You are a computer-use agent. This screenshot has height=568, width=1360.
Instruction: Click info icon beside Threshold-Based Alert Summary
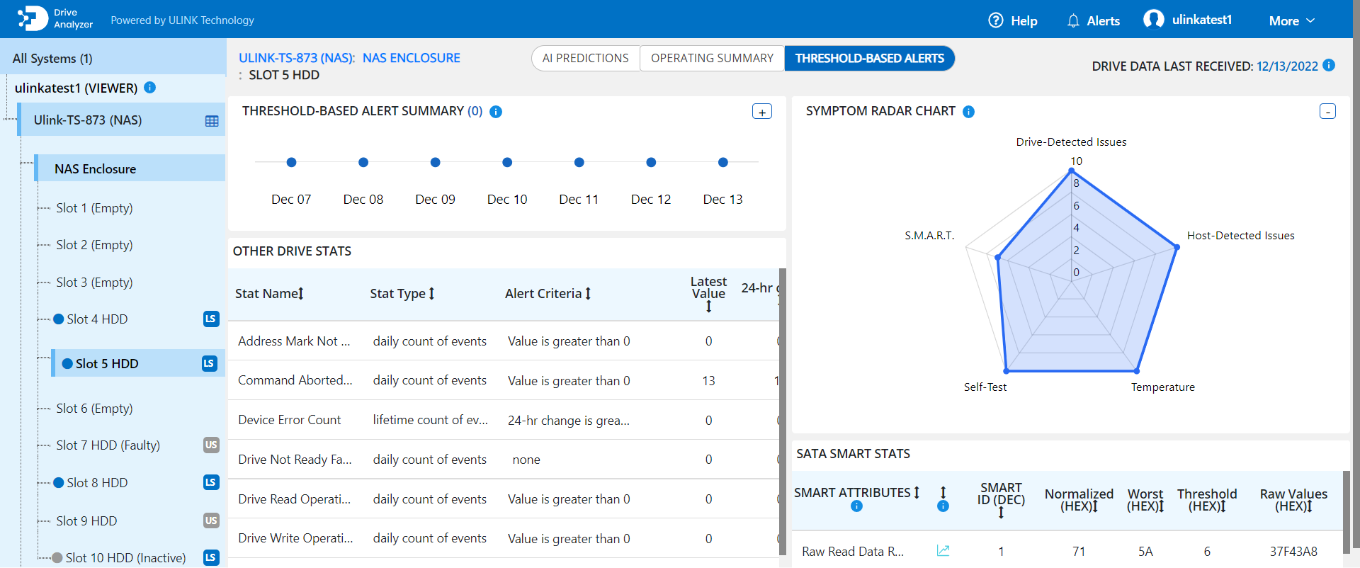pyautogui.click(x=496, y=111)
